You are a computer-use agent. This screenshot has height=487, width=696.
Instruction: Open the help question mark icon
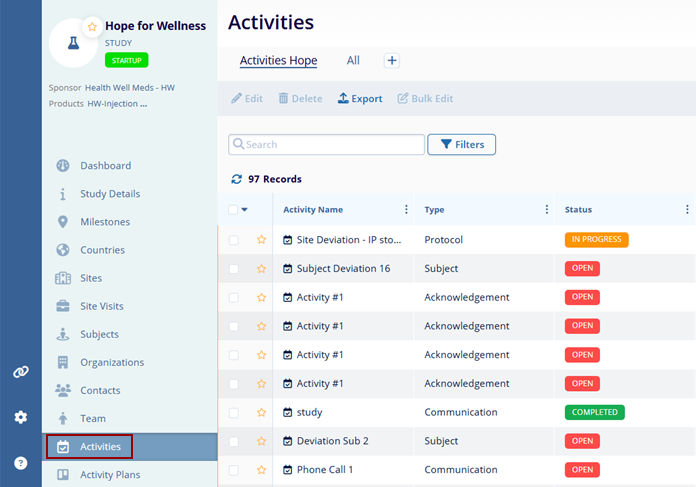pyautogui.click(x=20, y=463)
